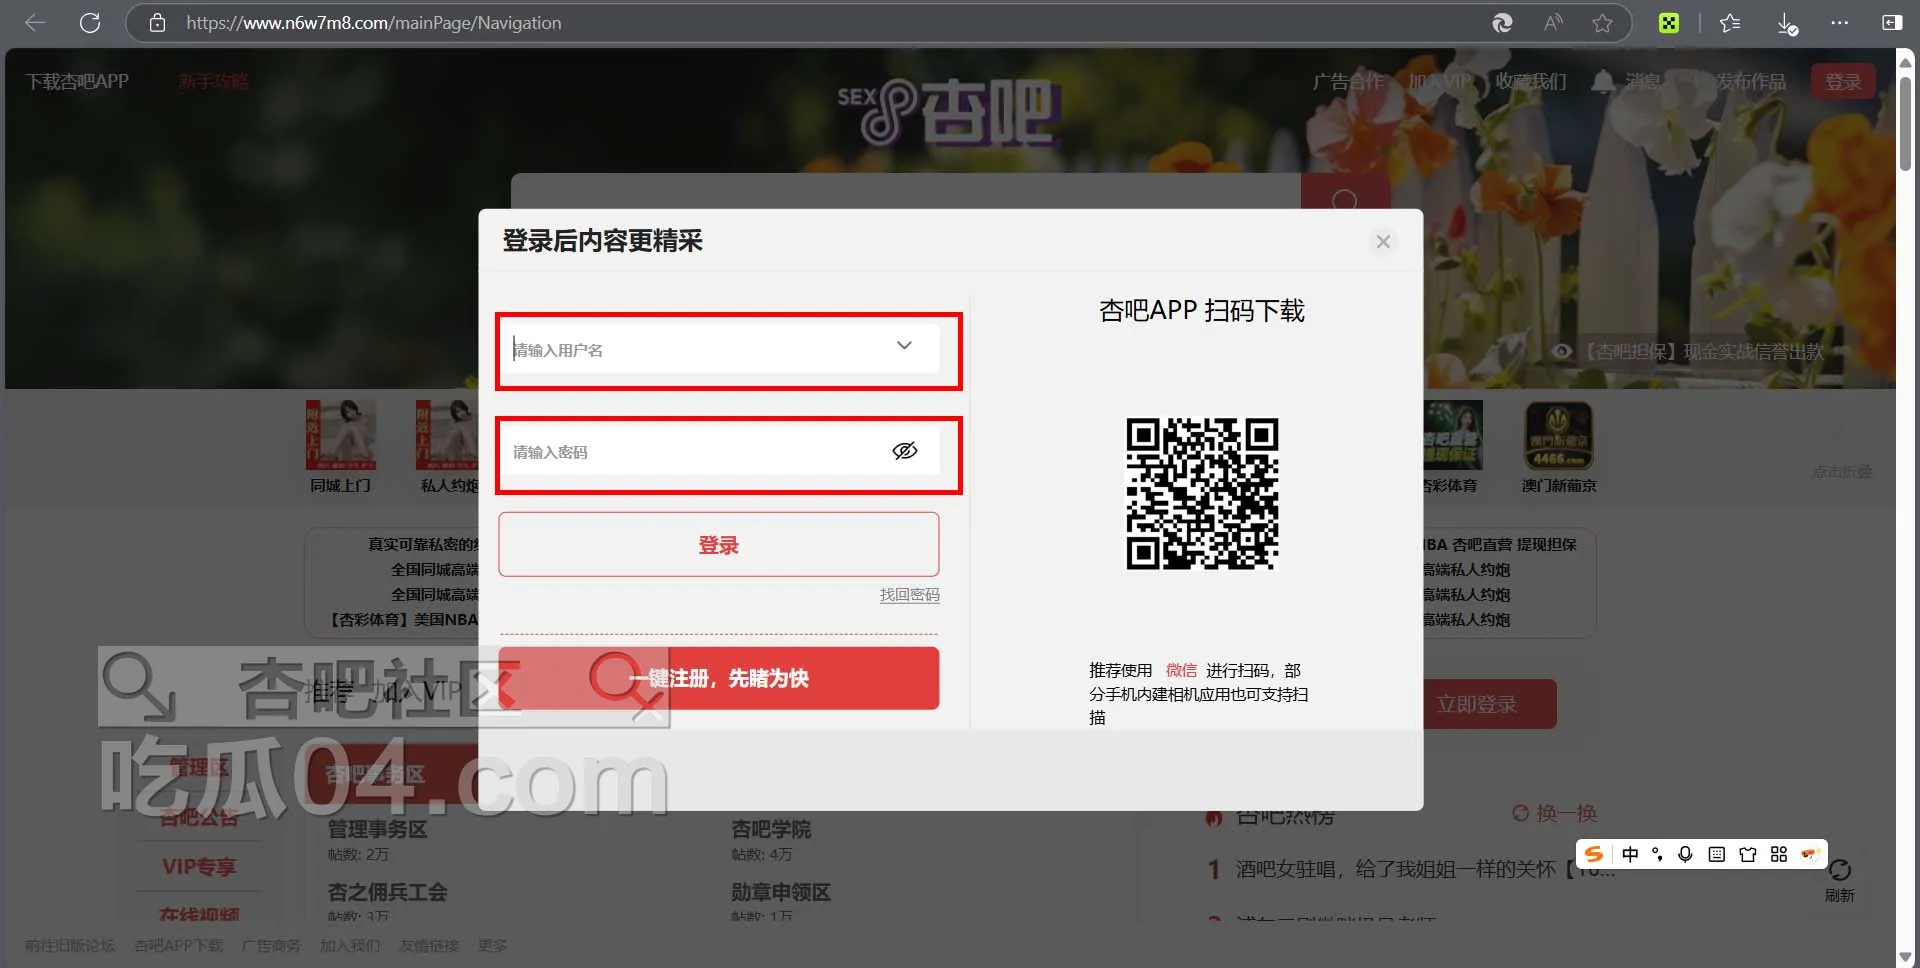Expand the username dropdown chevron
The image size is (1920, 968).
tap(904, 346)
